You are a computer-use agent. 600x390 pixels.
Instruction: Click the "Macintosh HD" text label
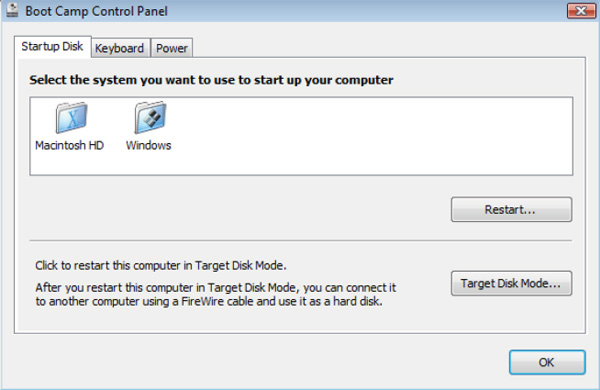[70, 145]
